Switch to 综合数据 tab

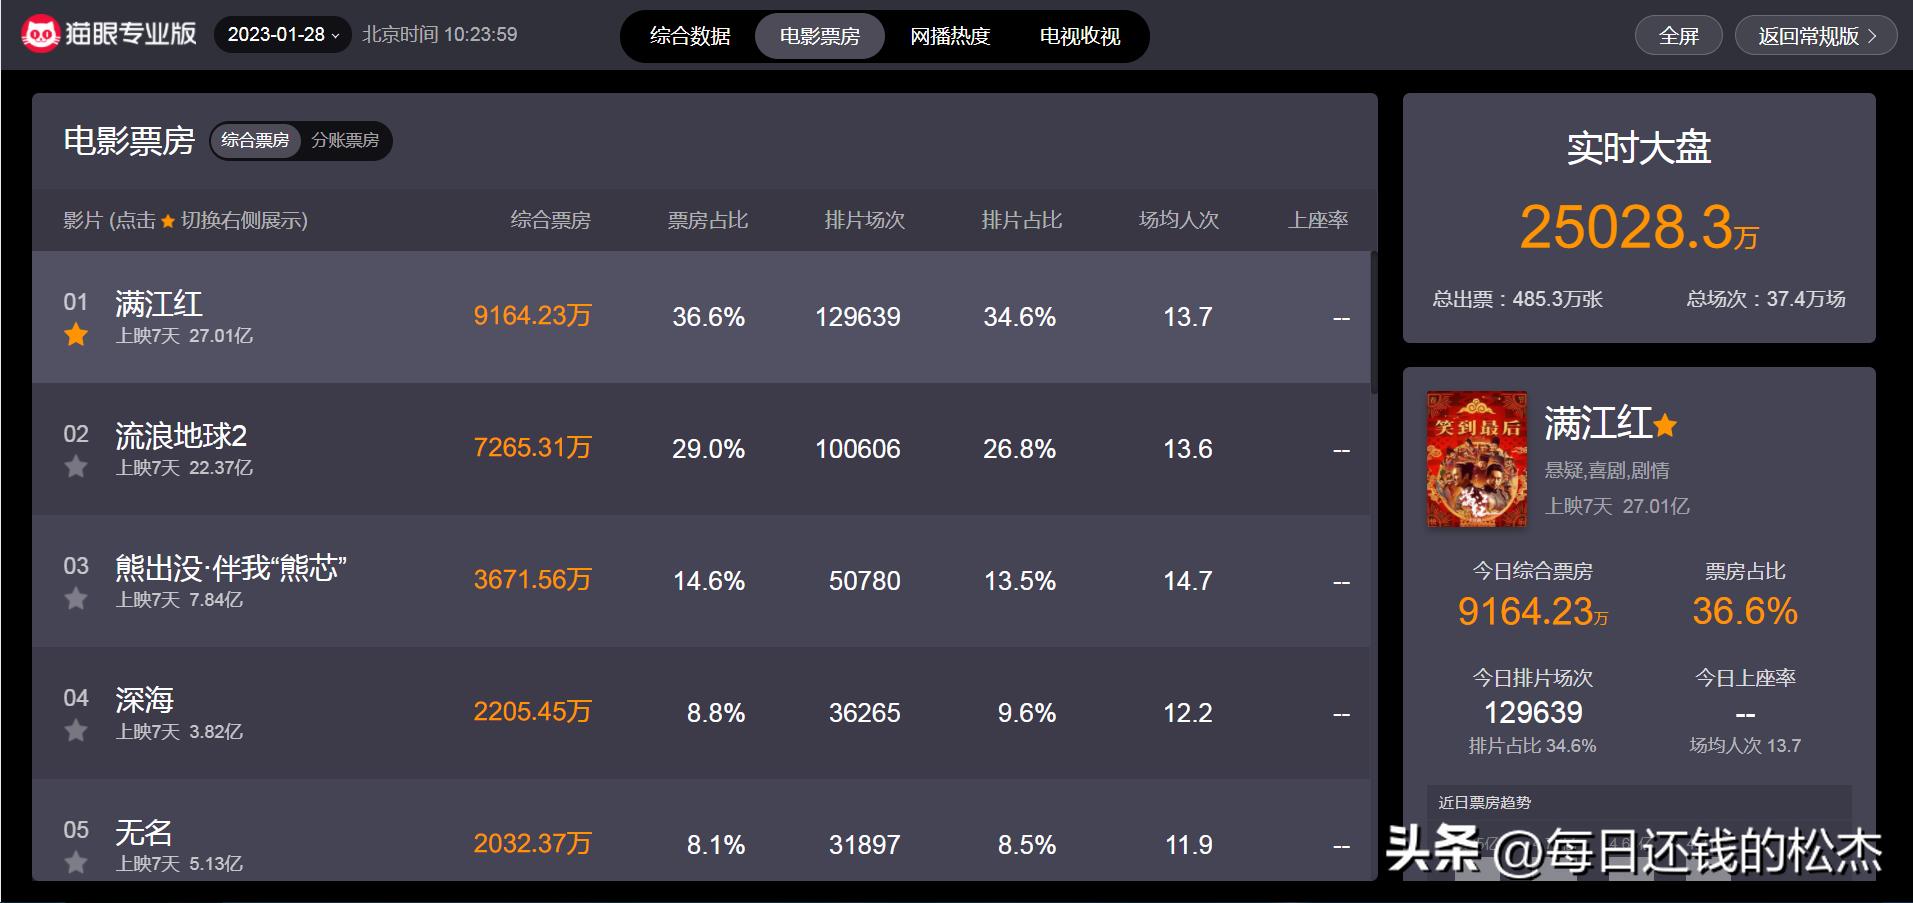tap(690, 36)
